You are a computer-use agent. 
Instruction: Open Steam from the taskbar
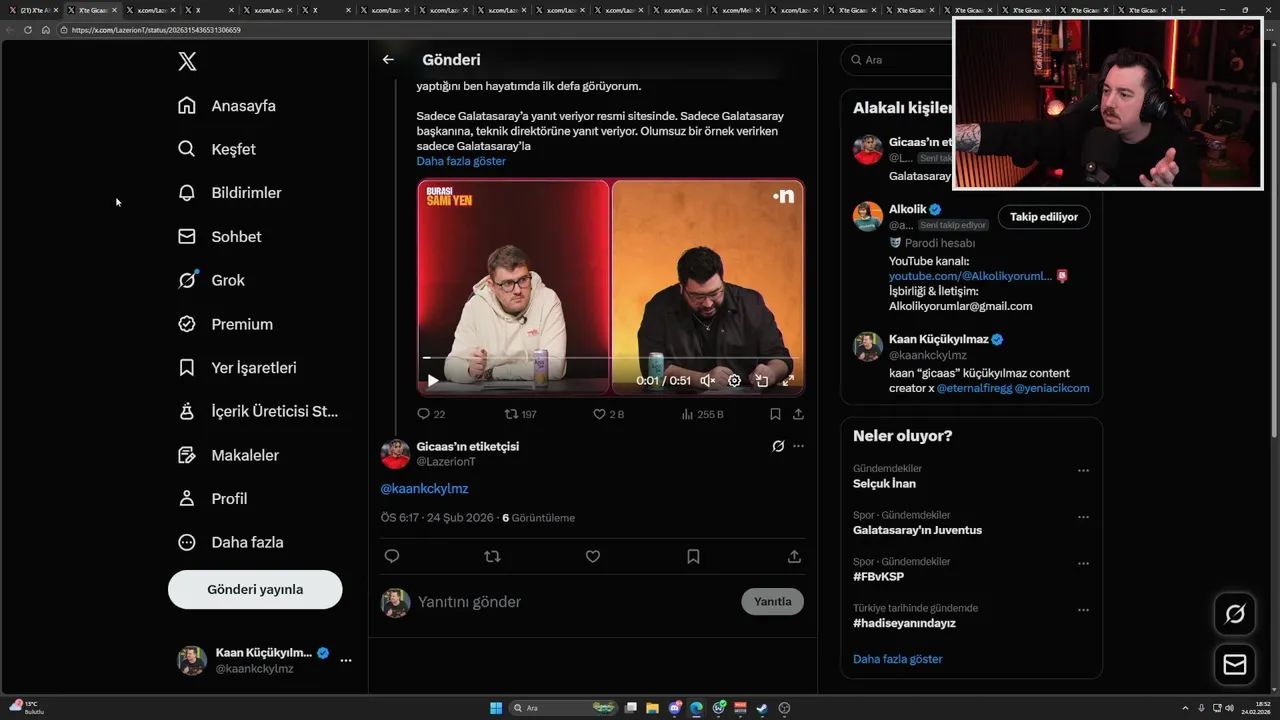[x=762, y=708]
